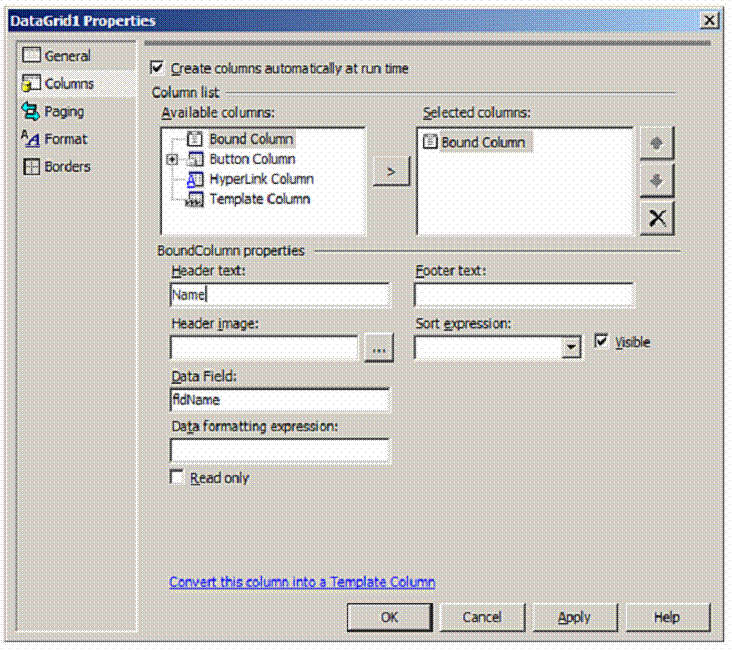The height and width of the screenshot is (650, 732).
Task: Select Button Column in Available columns
Action: (x=252, y=159)
